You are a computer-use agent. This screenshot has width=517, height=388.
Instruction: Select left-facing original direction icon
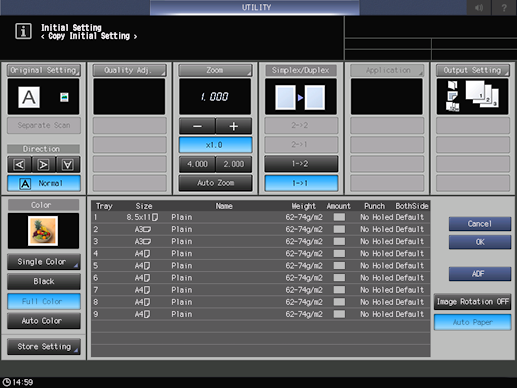coord(19,164)
